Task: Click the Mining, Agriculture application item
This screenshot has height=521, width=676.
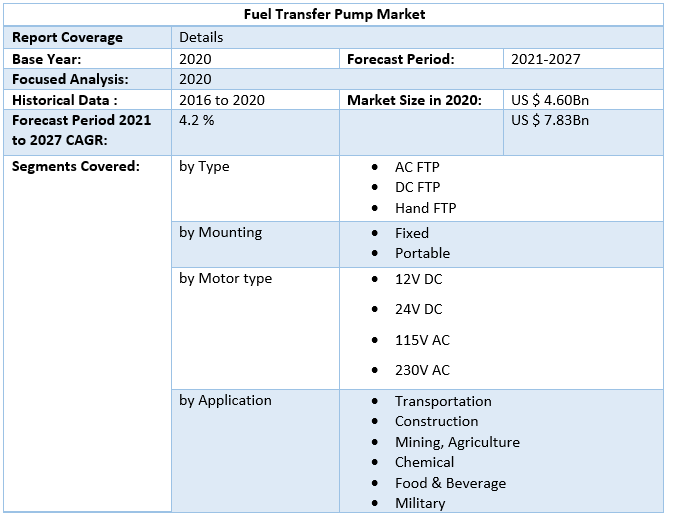Action: click(x=457, y=442)
